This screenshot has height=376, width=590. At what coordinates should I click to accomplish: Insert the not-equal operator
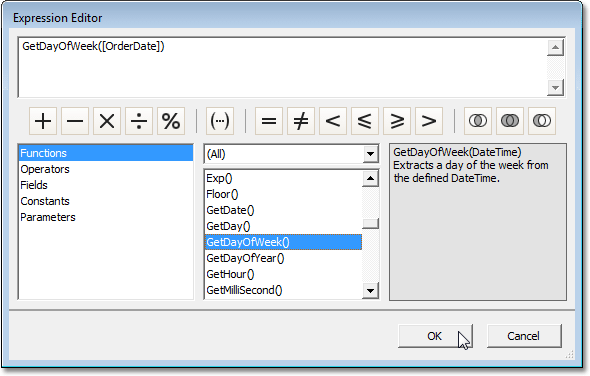tap(301, 121)
